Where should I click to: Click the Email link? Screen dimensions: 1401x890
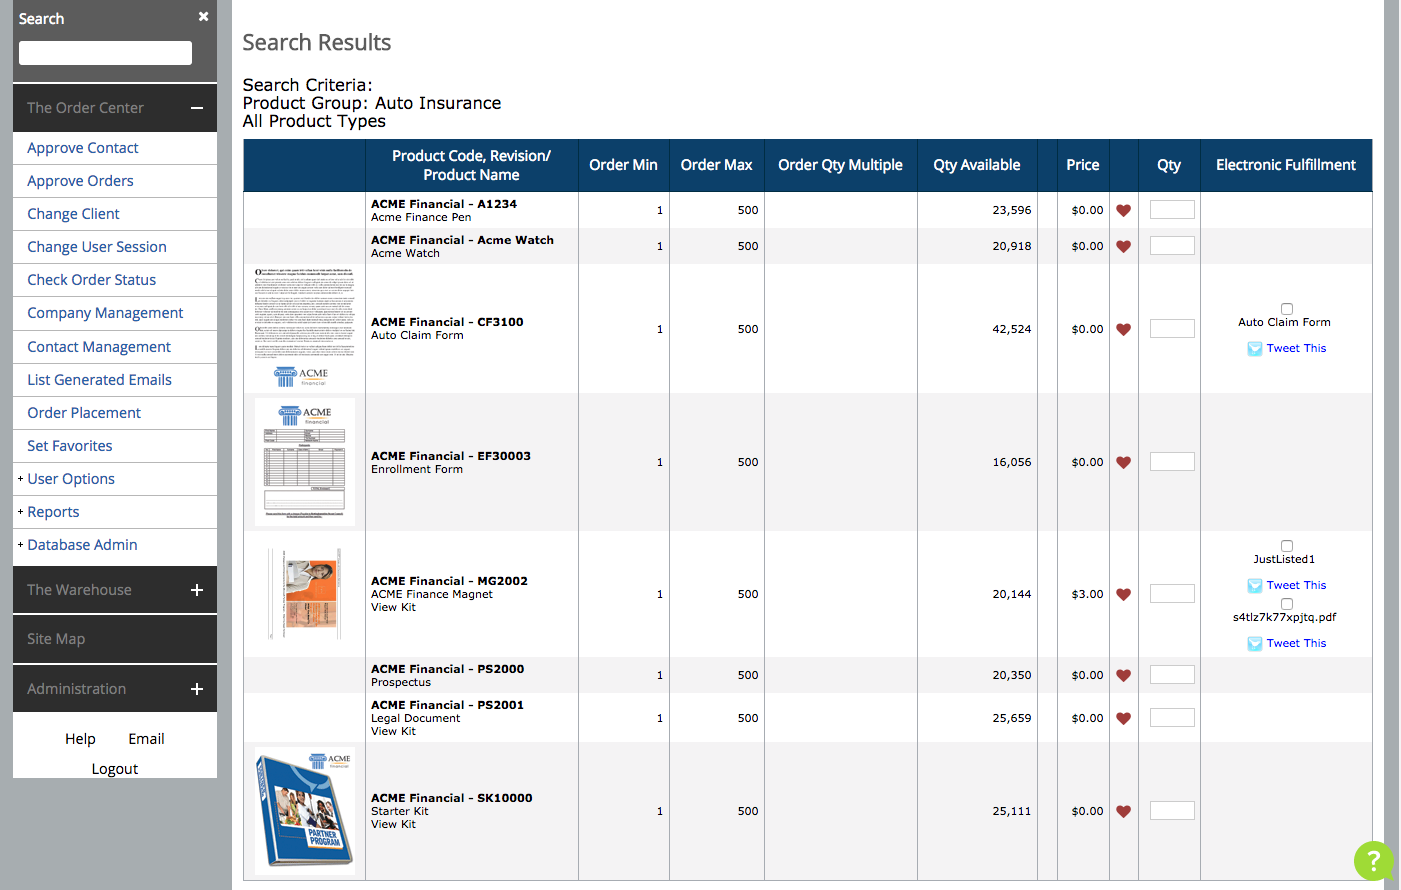coord(146,739)
